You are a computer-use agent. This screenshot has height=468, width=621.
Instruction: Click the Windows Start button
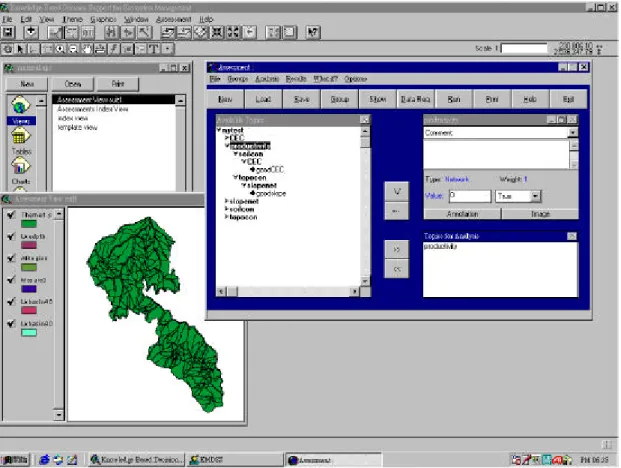[x=15, y=460]
